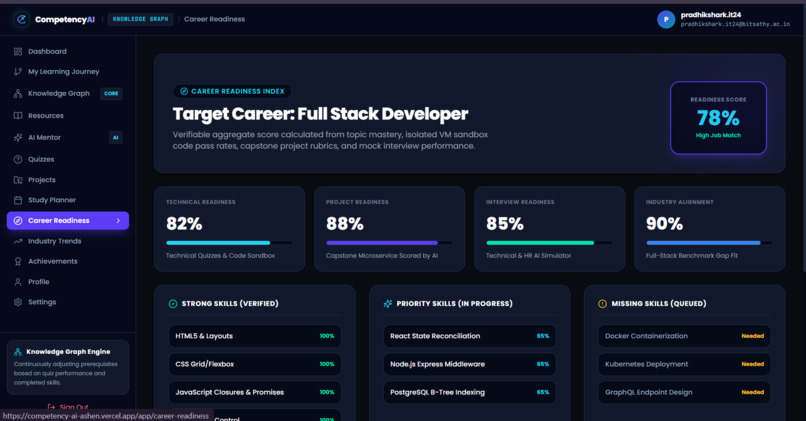Click the Knowledge Graph Engine info card
Viewport: 806px width, 421px height.
[68, 367]
